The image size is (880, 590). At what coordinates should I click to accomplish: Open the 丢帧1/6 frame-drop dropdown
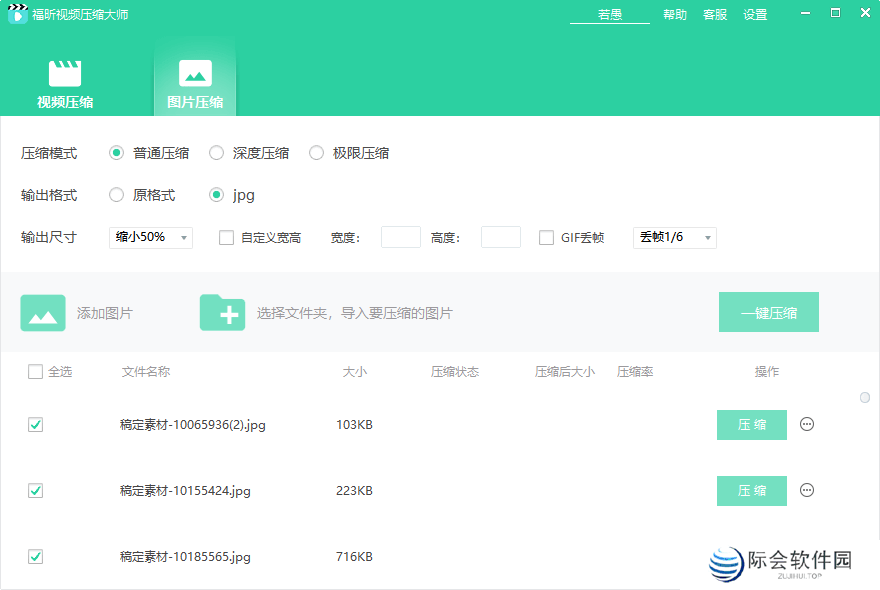point(674,237)
